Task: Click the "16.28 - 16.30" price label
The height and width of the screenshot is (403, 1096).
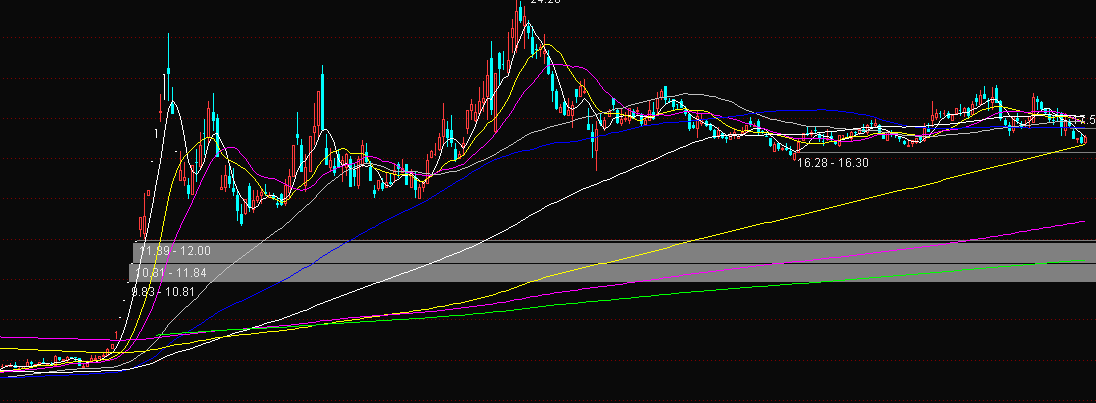Action: tap(833, 162)
